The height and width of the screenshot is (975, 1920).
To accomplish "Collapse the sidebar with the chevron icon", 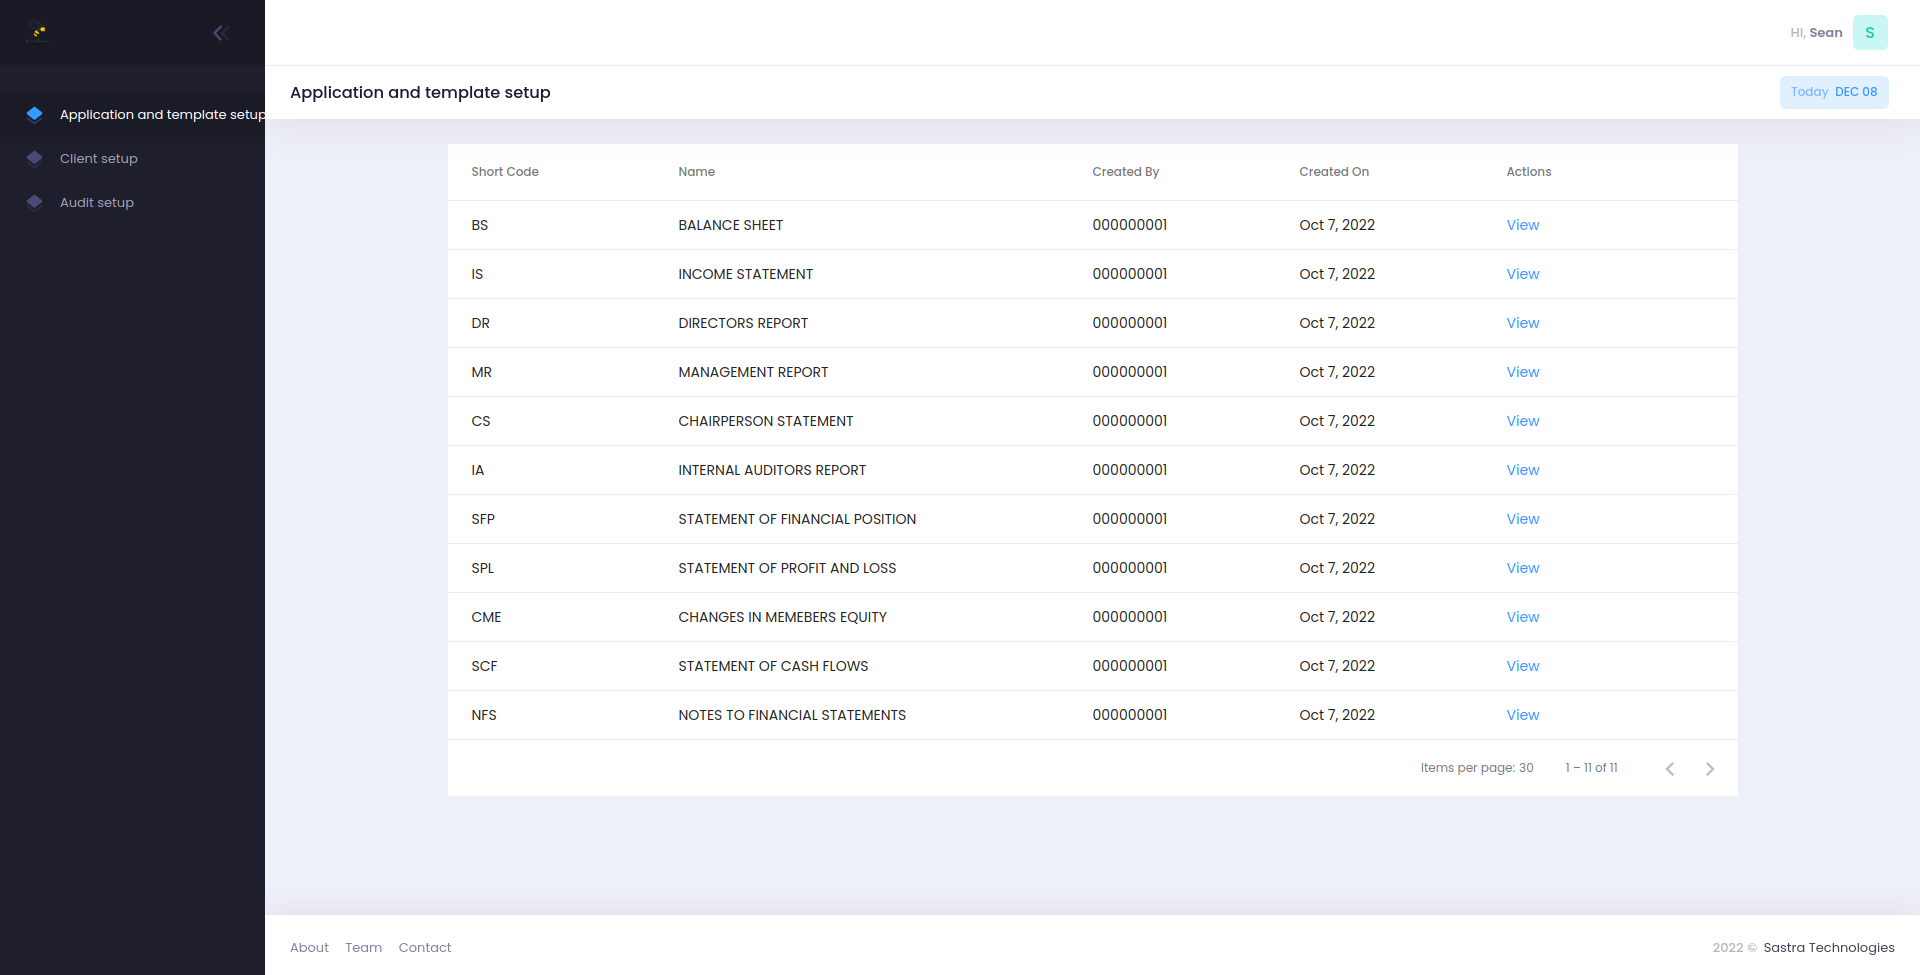I will tap(220, 32).
